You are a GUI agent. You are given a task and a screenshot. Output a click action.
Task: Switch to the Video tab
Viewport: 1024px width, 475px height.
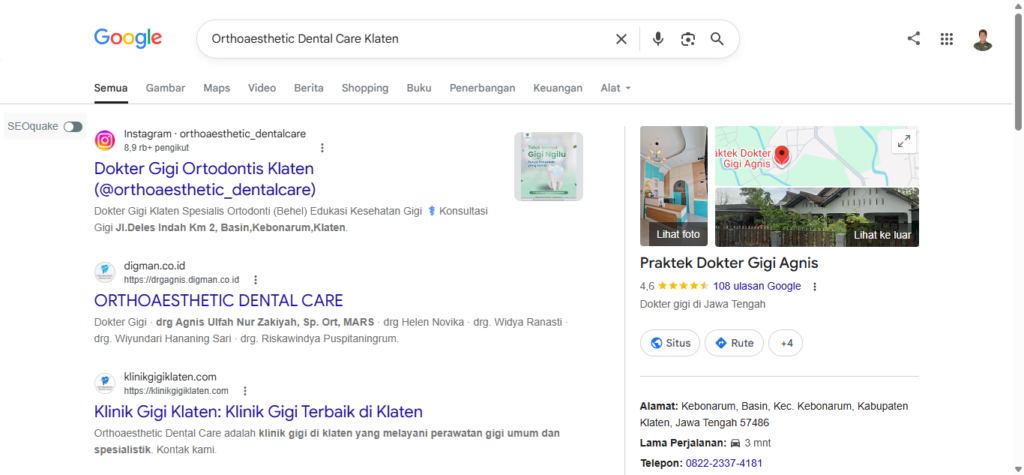coord(262,88)
